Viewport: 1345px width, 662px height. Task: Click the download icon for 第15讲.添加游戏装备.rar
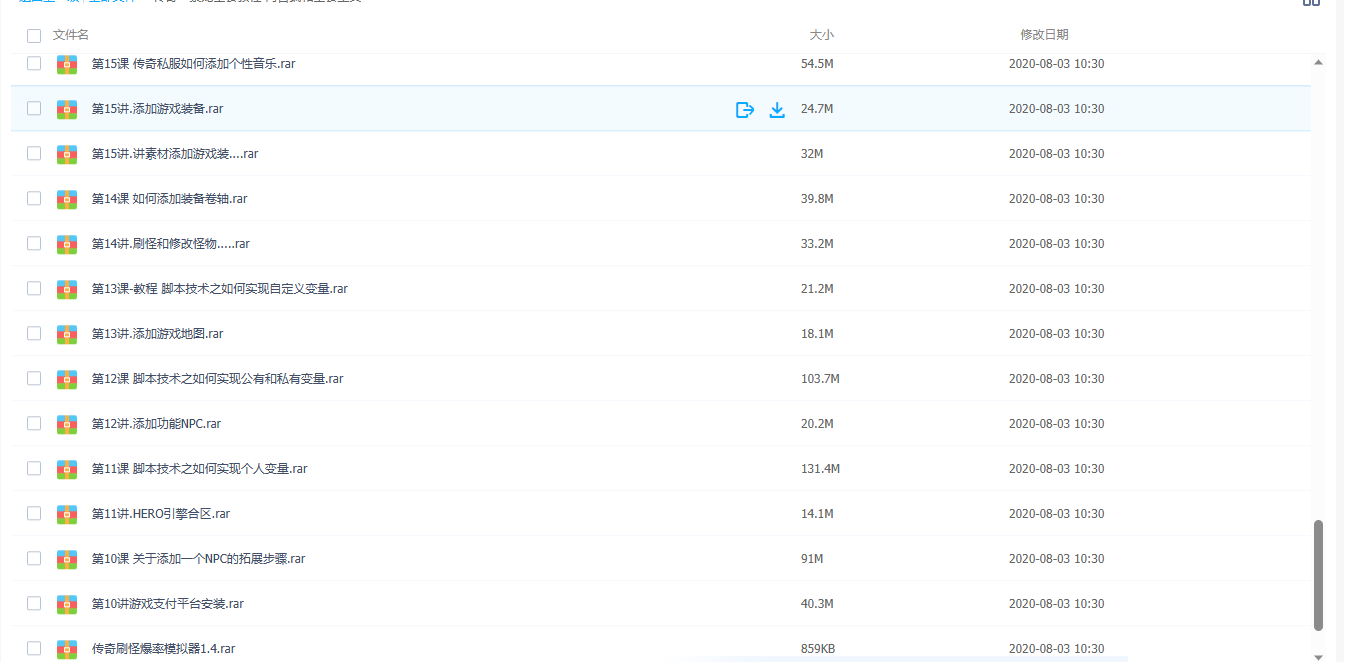777,110
